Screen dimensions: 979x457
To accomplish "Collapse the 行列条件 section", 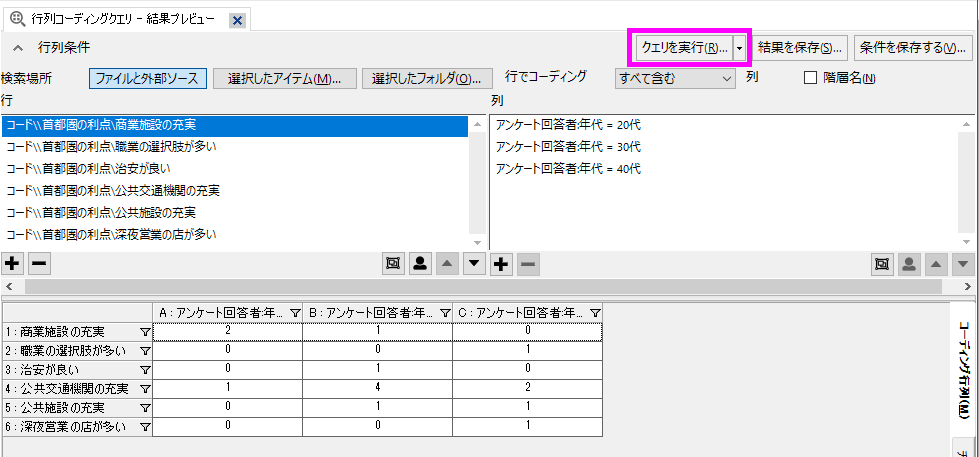I will pyautogui.click(x=18, y=47).
